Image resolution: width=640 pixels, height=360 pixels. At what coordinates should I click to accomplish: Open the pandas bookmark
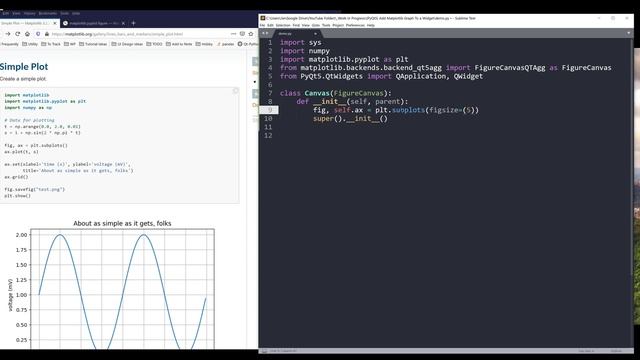click(x=225, y=44)
